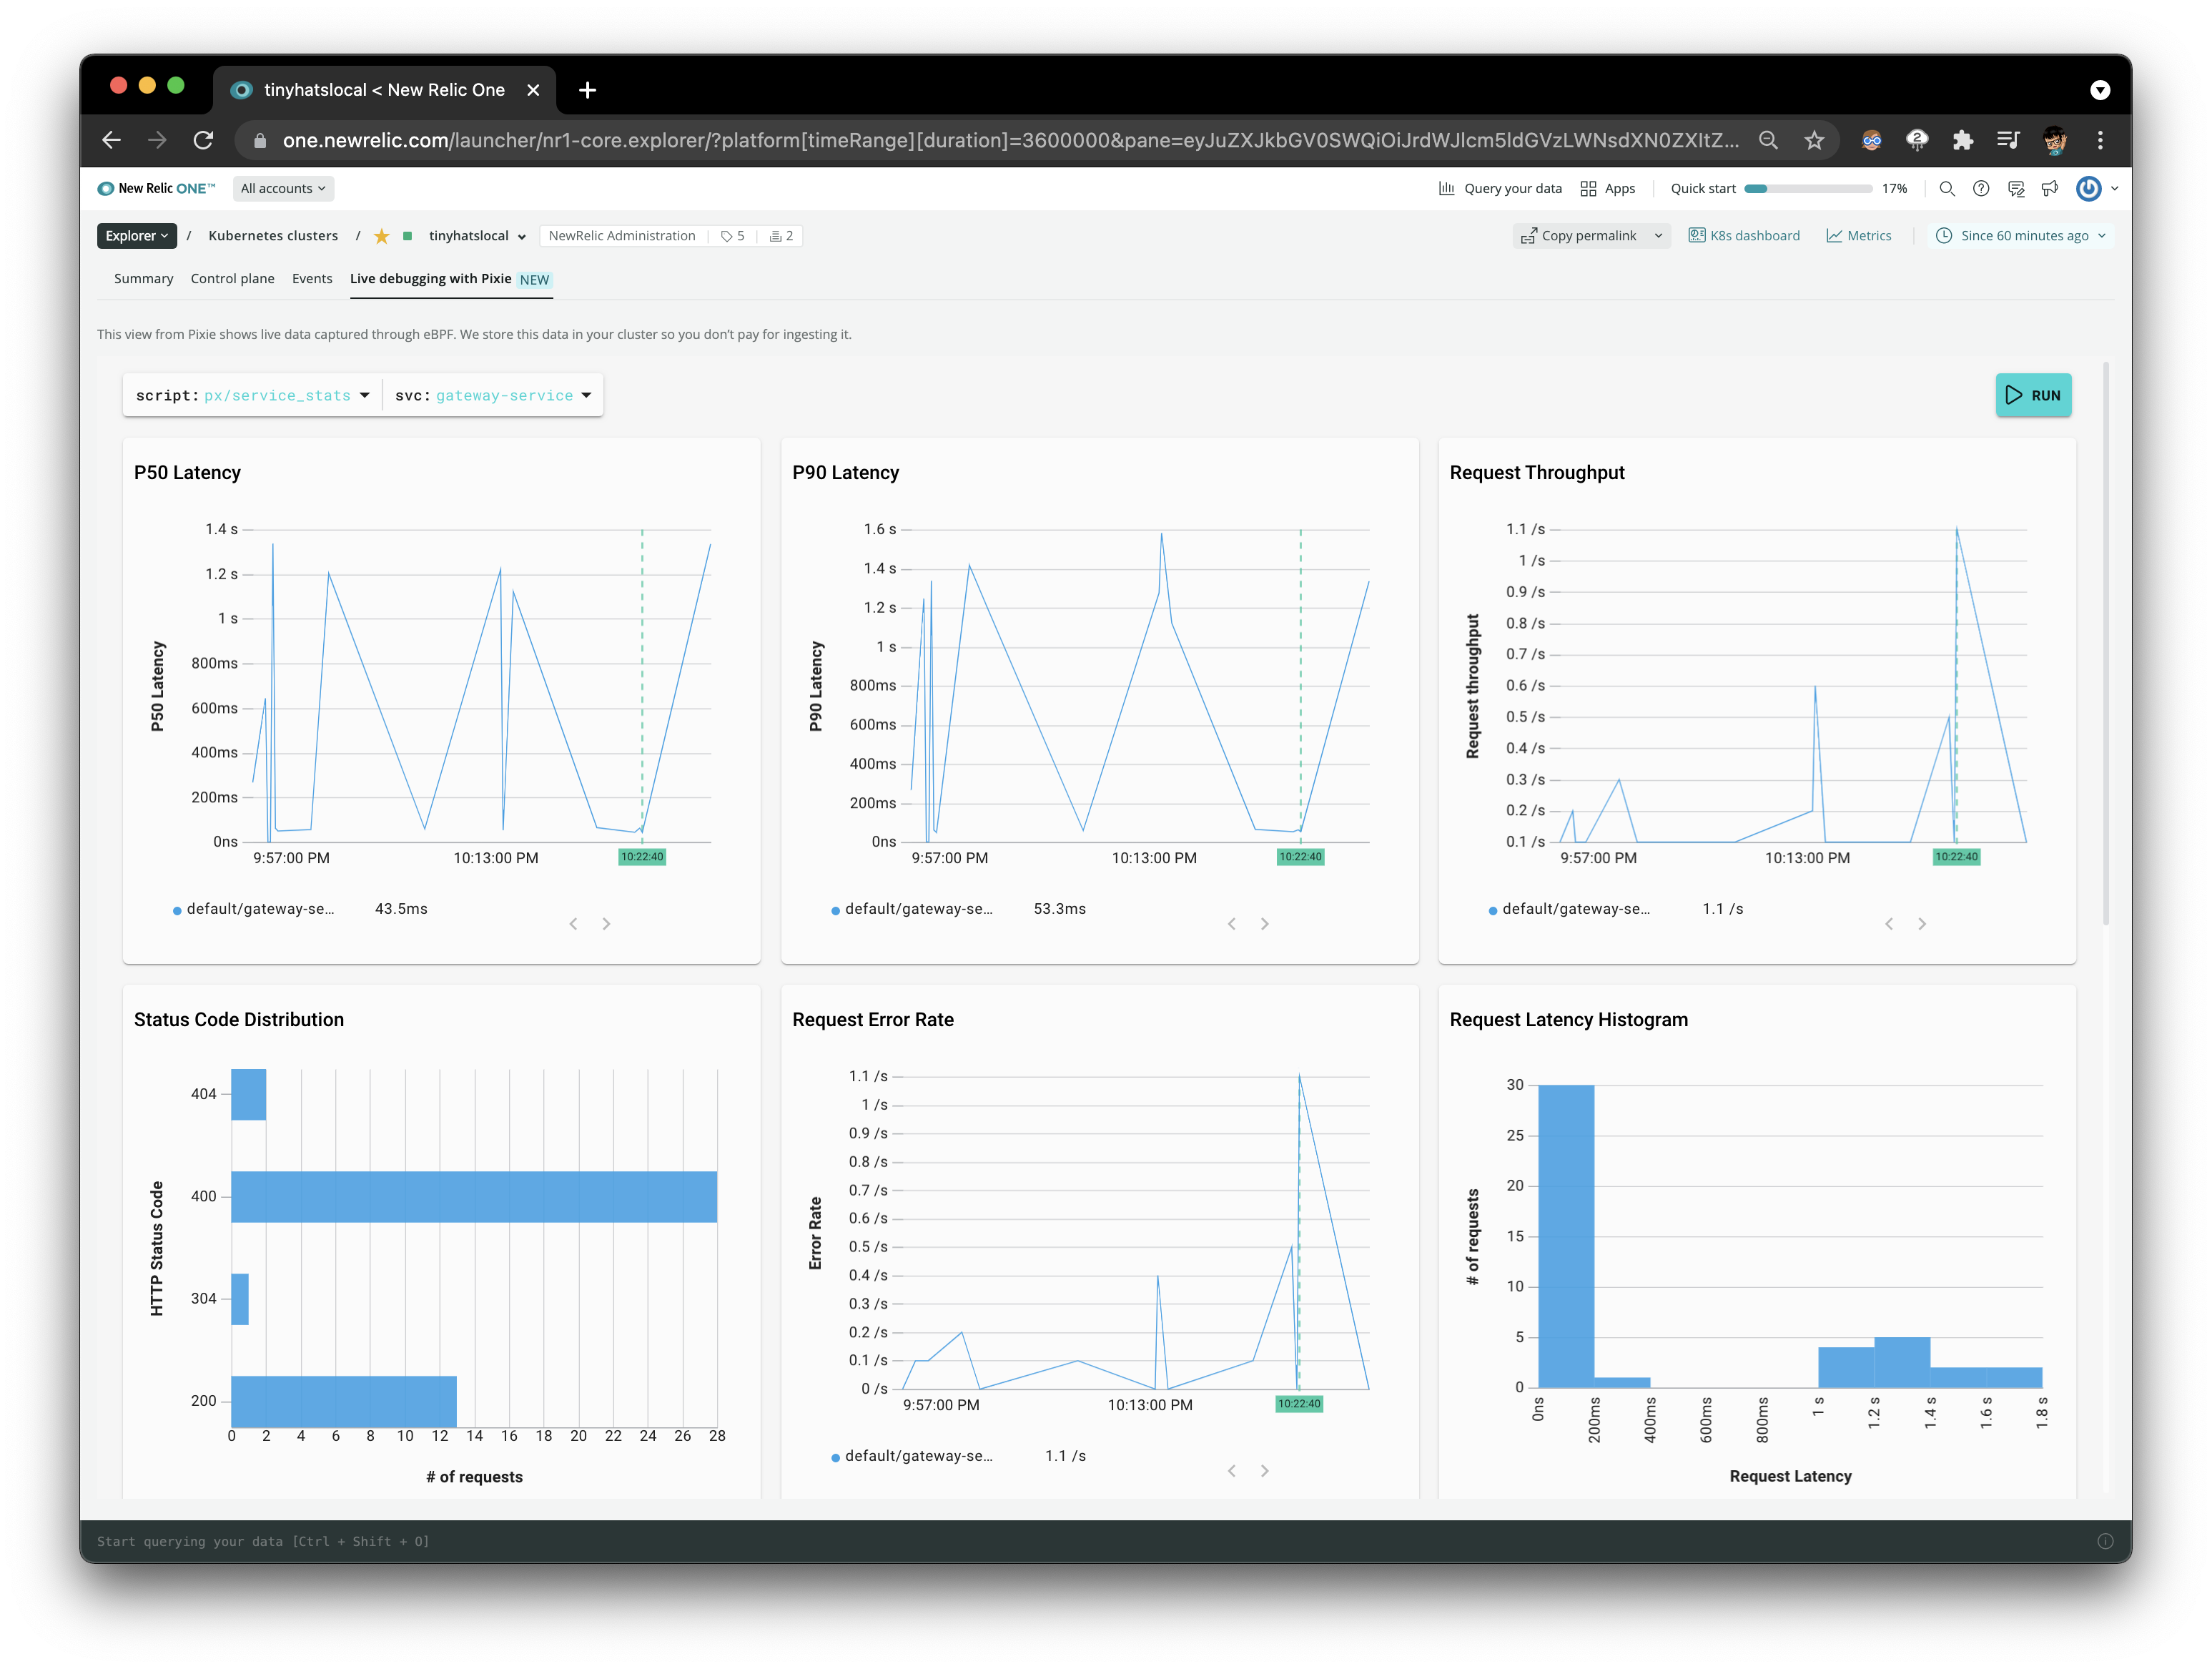Open the help question mark icon

click(x=1980, y=189)
